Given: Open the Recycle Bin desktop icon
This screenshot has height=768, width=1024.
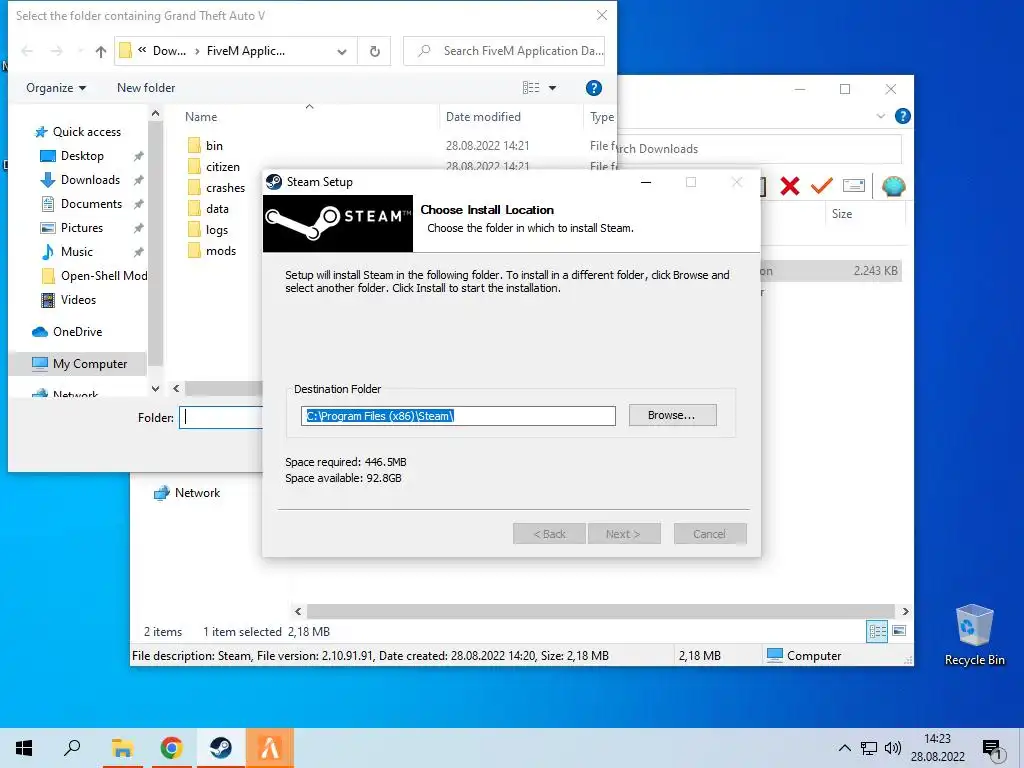Looking at the screenshot, I should click(x=974, y=635).
